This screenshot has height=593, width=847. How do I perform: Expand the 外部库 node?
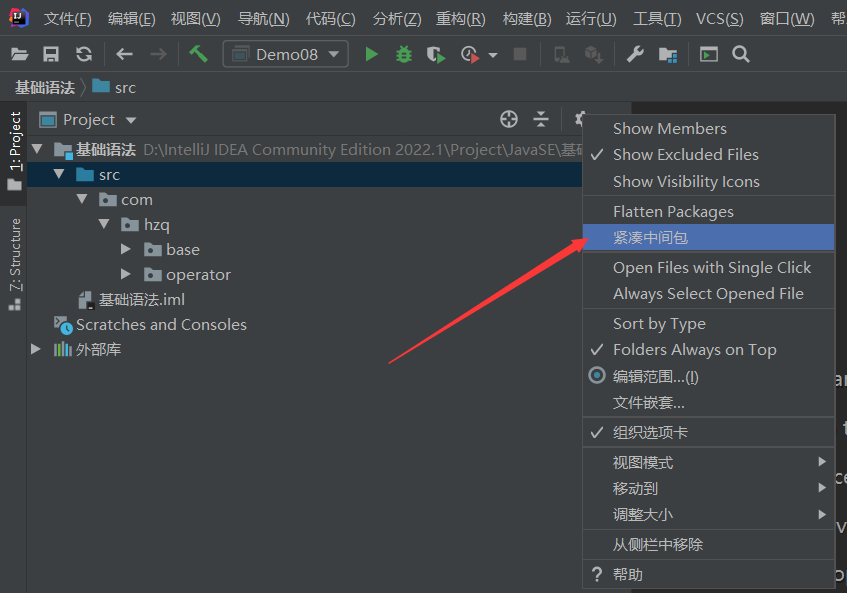[x=36, y=349]
